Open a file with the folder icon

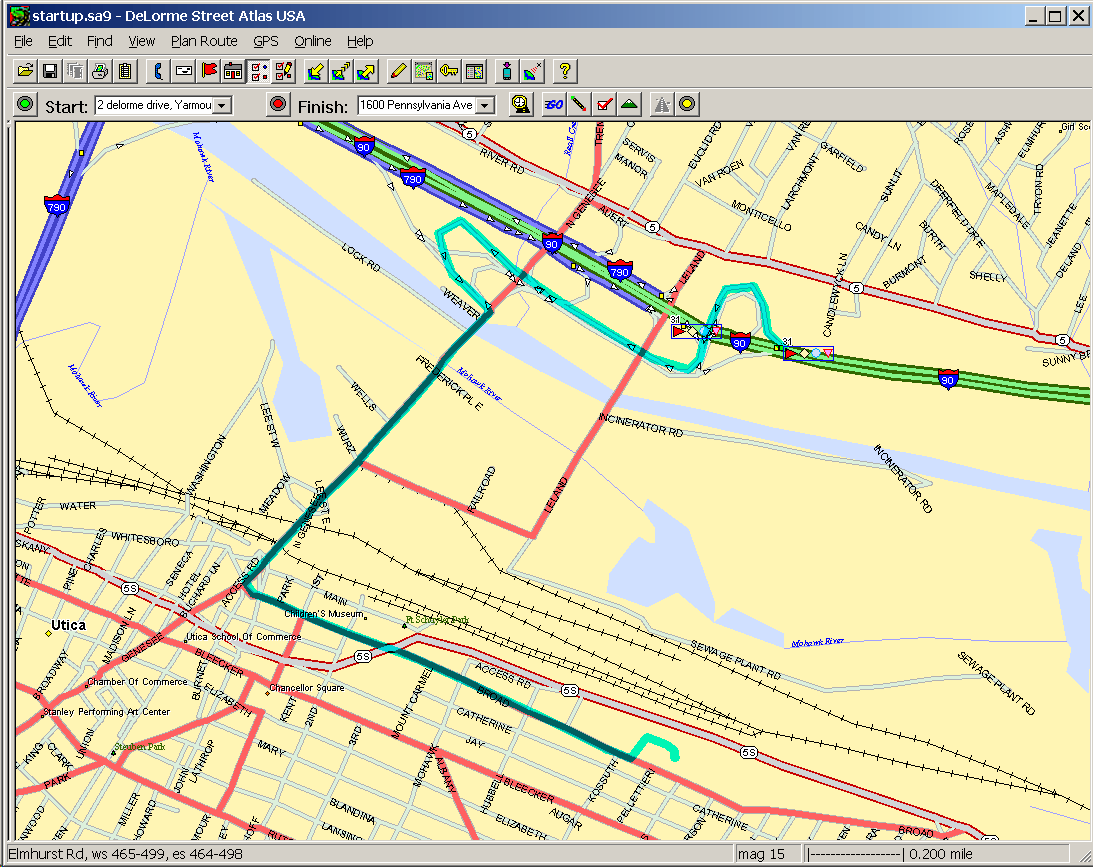point(26,71)
